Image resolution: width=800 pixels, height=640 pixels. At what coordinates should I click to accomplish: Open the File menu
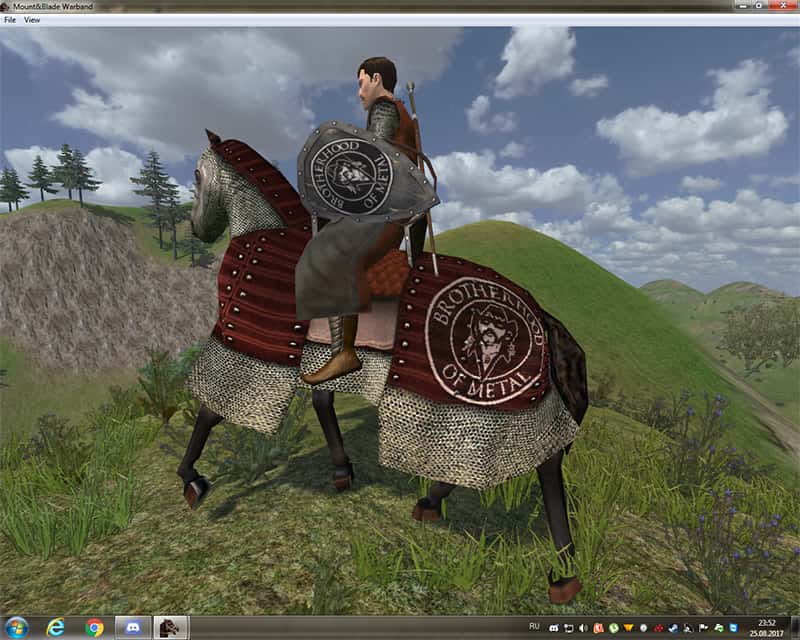[x=10, y=19]
